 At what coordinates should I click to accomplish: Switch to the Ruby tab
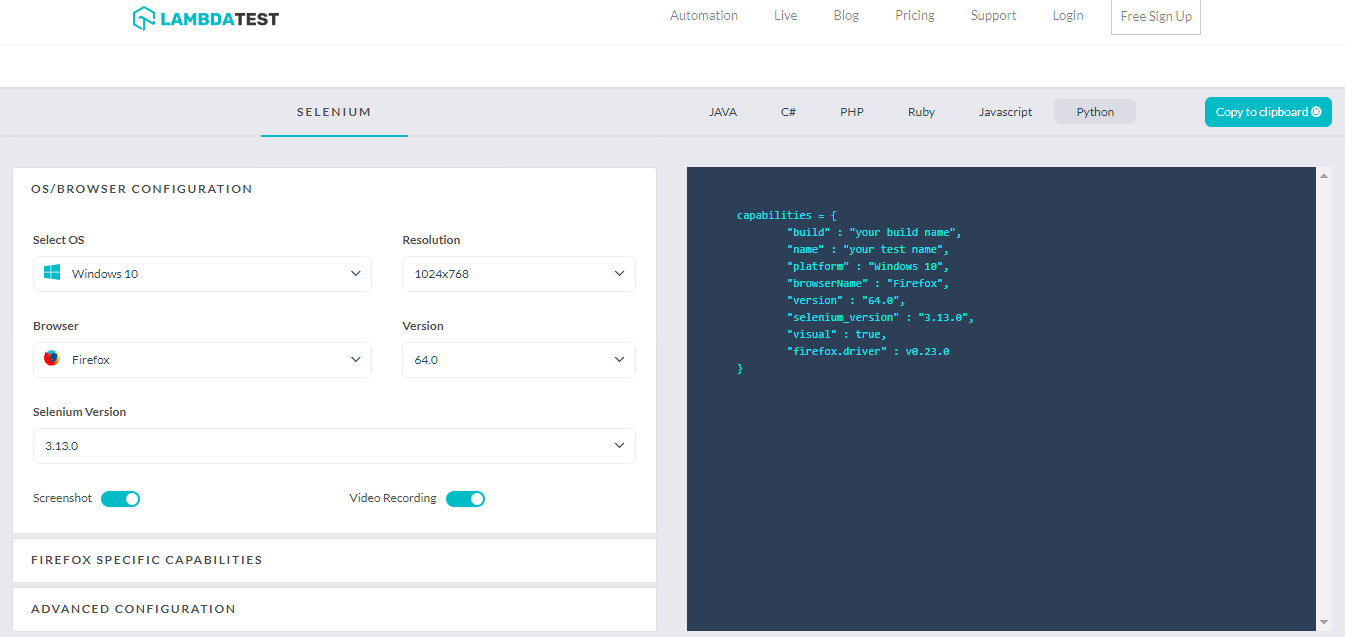(921, 112)
